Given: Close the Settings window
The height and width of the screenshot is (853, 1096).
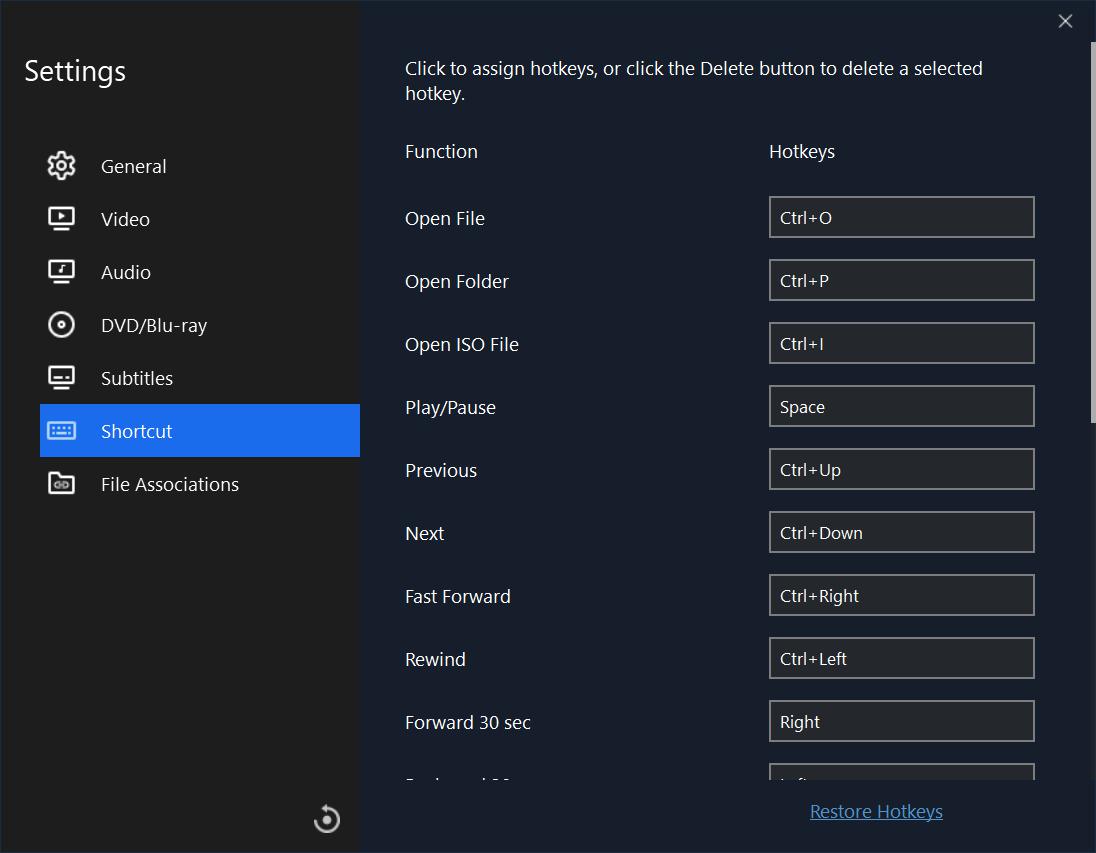Looking at the screenshot, I should coord(1065,21).
